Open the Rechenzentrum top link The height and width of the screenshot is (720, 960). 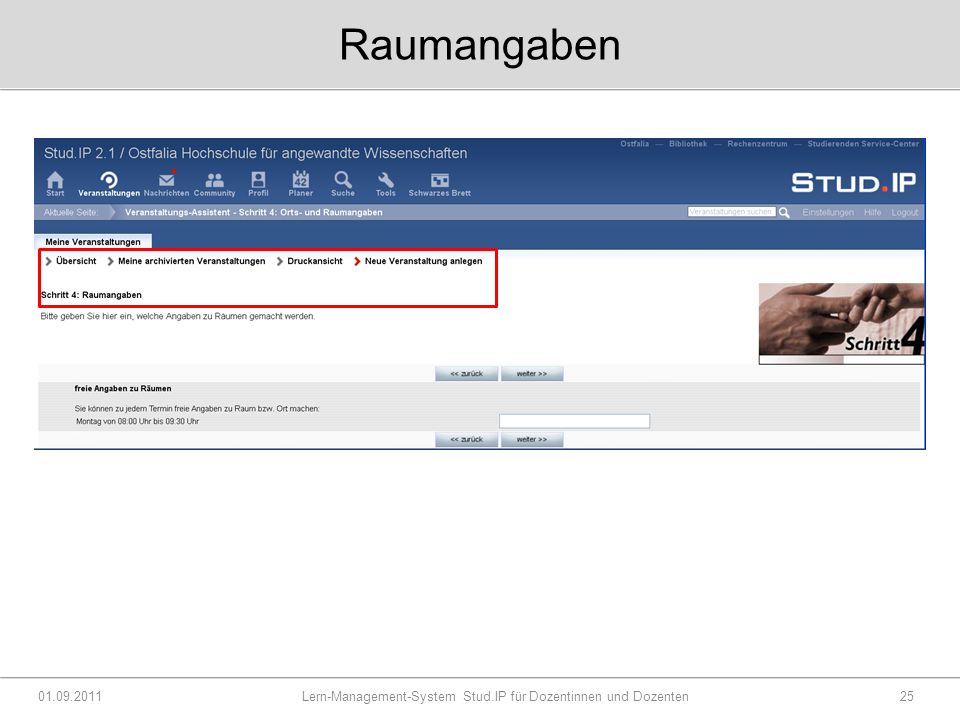point(757,144)
